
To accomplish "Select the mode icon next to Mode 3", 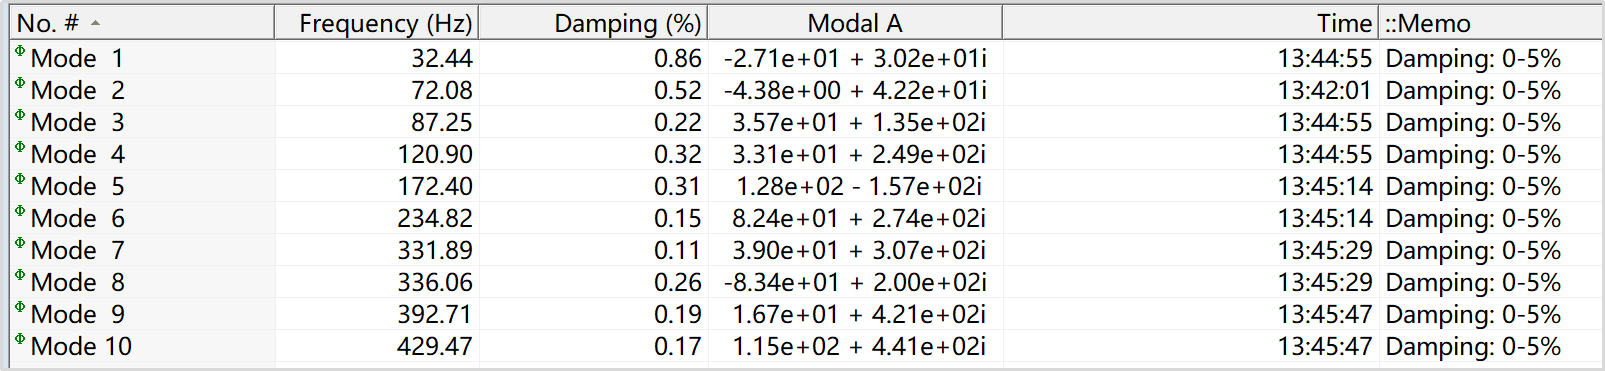I will tap(20, 115).
